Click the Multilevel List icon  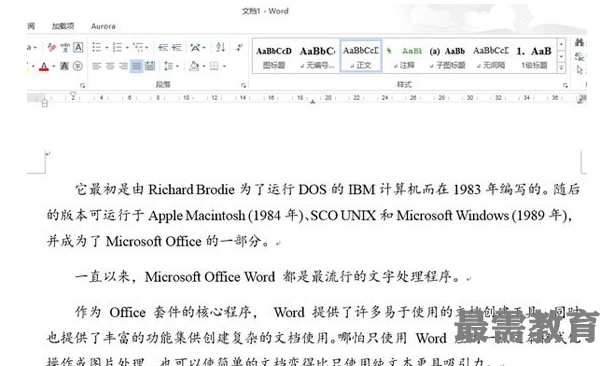pos(138,48)
